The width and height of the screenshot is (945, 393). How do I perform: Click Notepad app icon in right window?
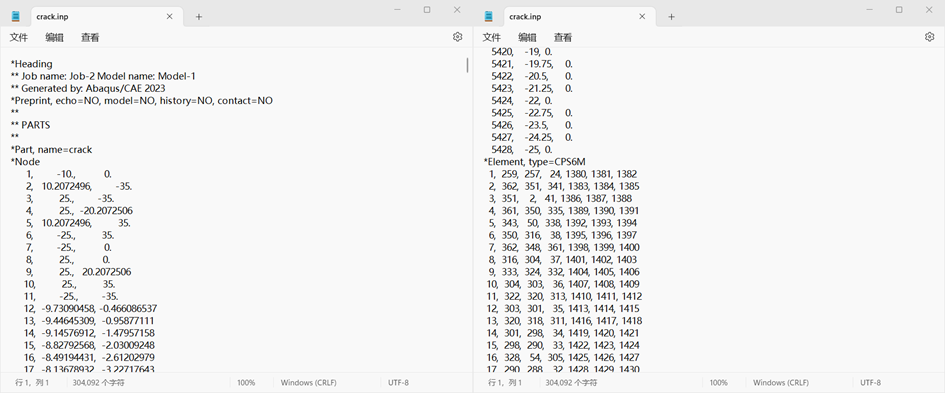(x=488, y=16)
